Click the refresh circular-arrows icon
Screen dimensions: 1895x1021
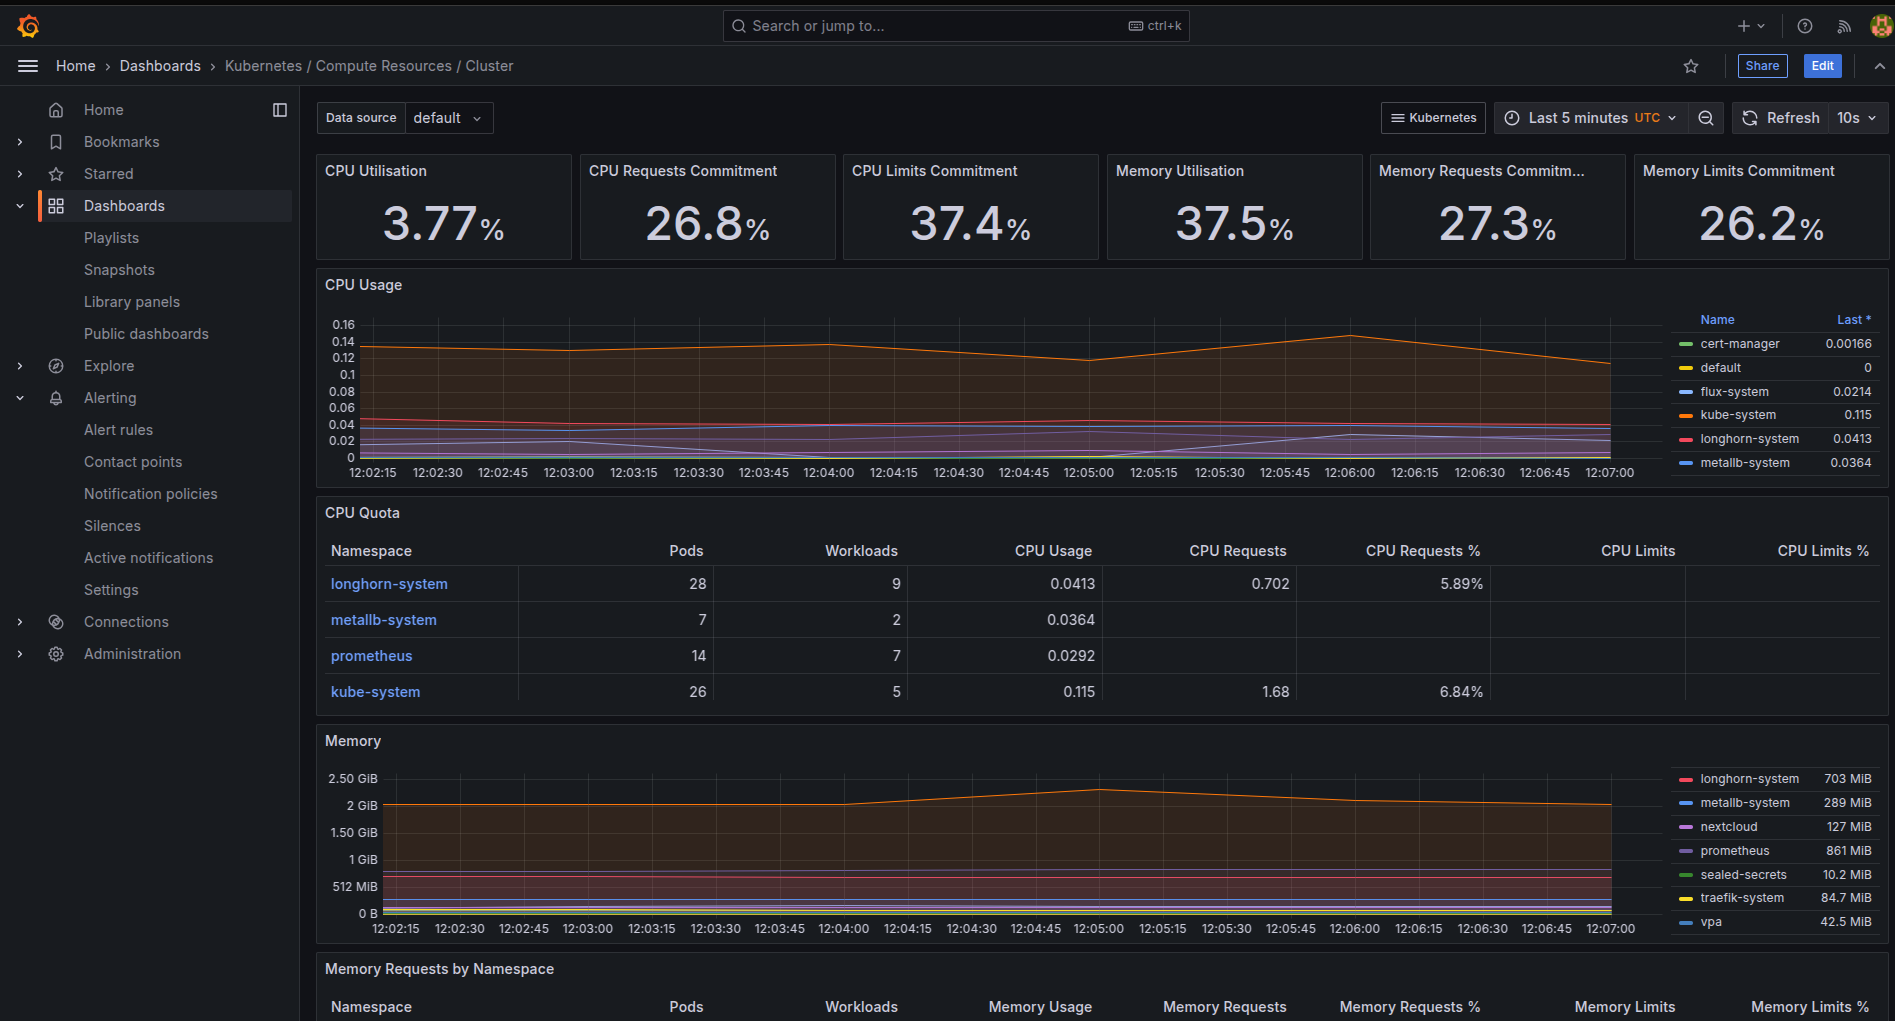1750,118
